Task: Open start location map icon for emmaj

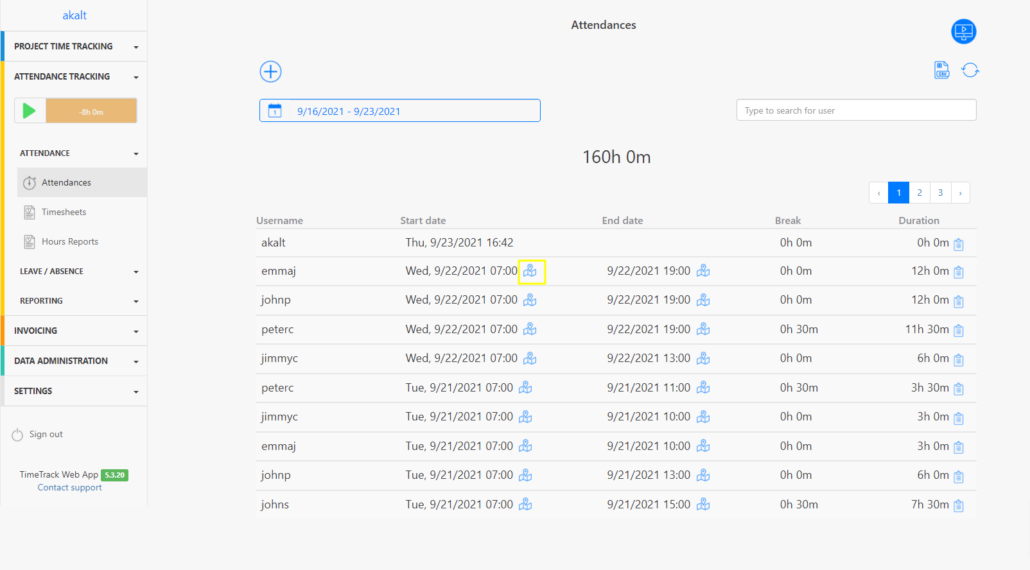Action: 530,271
